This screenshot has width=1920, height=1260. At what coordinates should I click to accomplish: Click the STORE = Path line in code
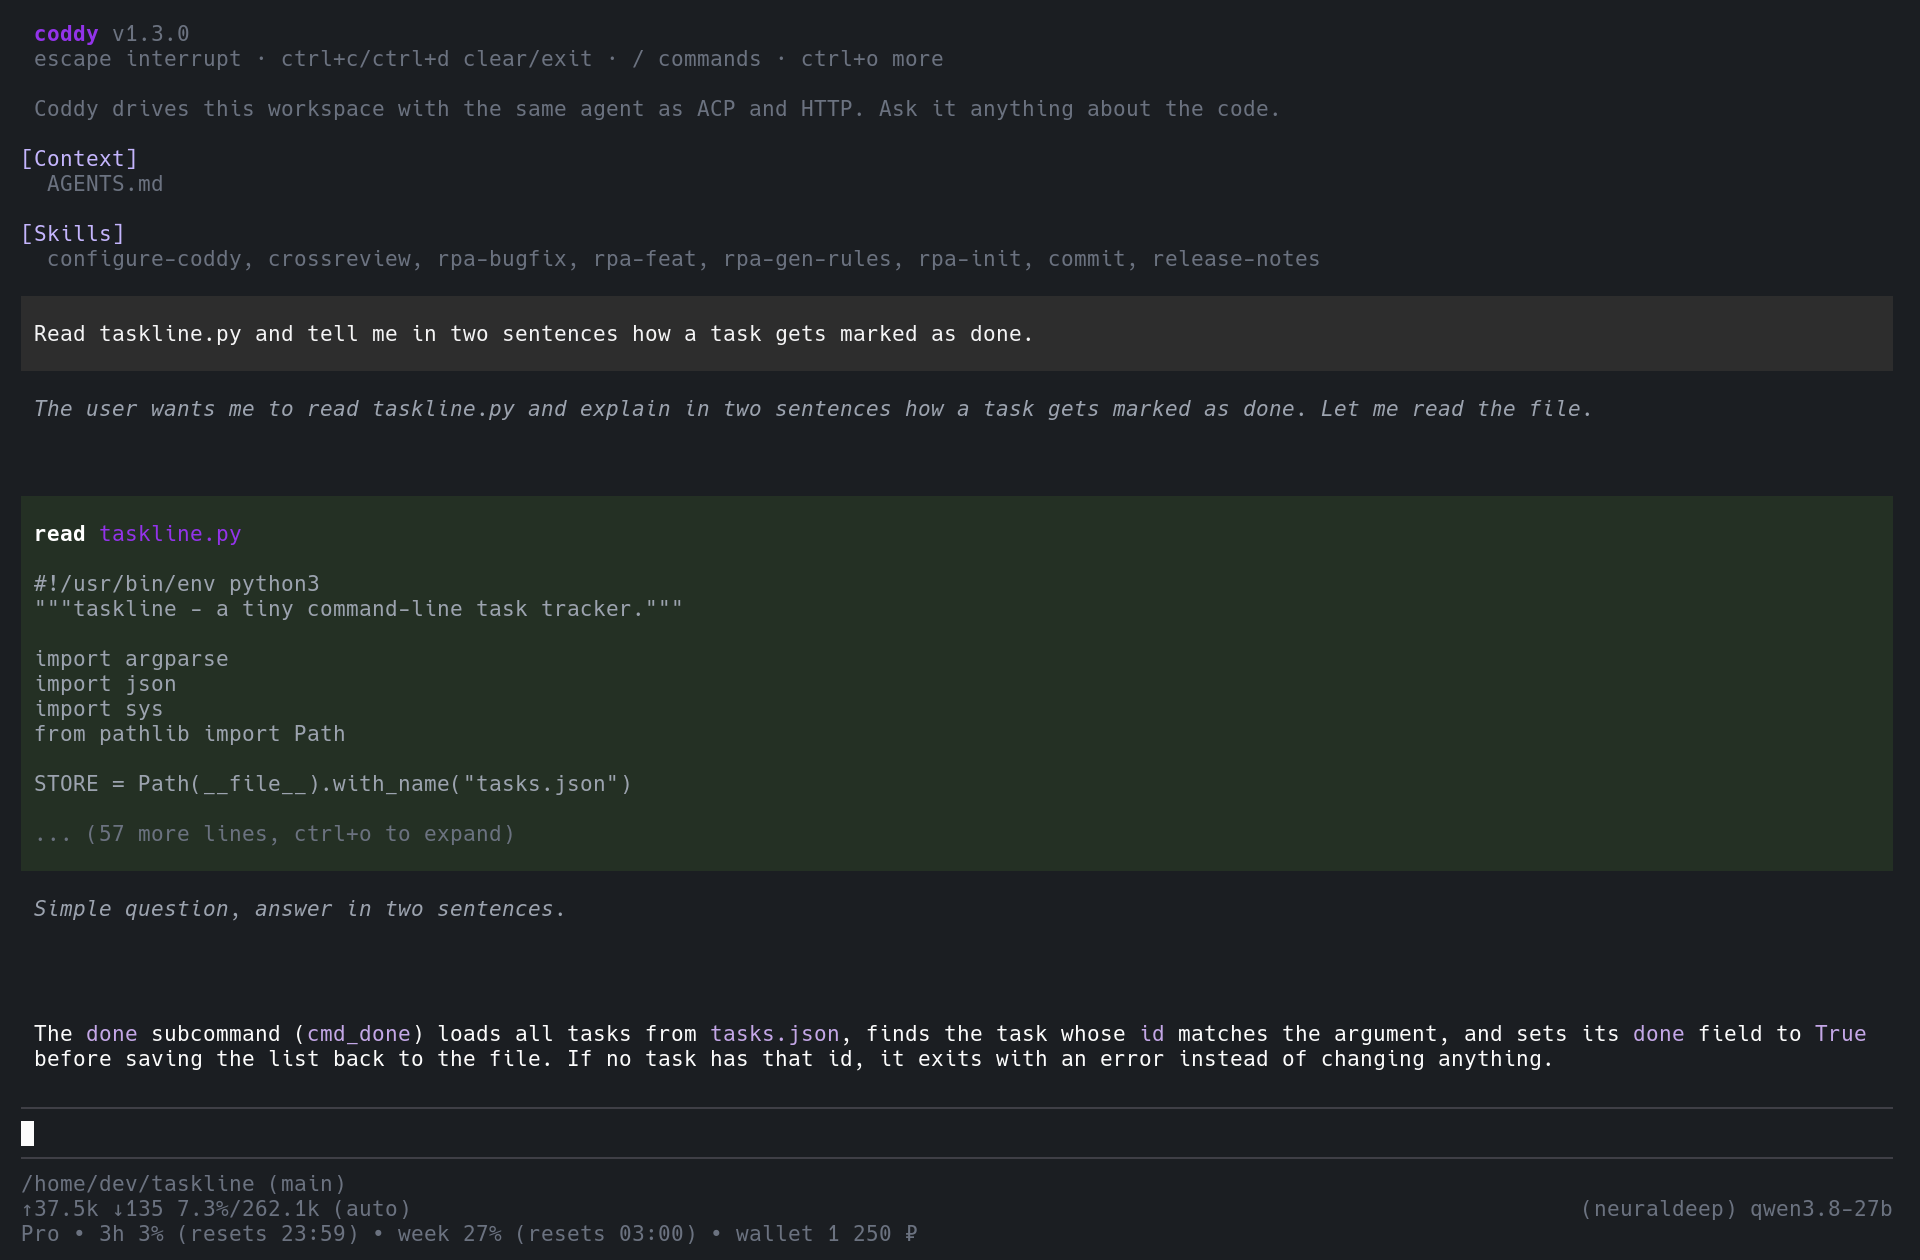tap(333, 784)
